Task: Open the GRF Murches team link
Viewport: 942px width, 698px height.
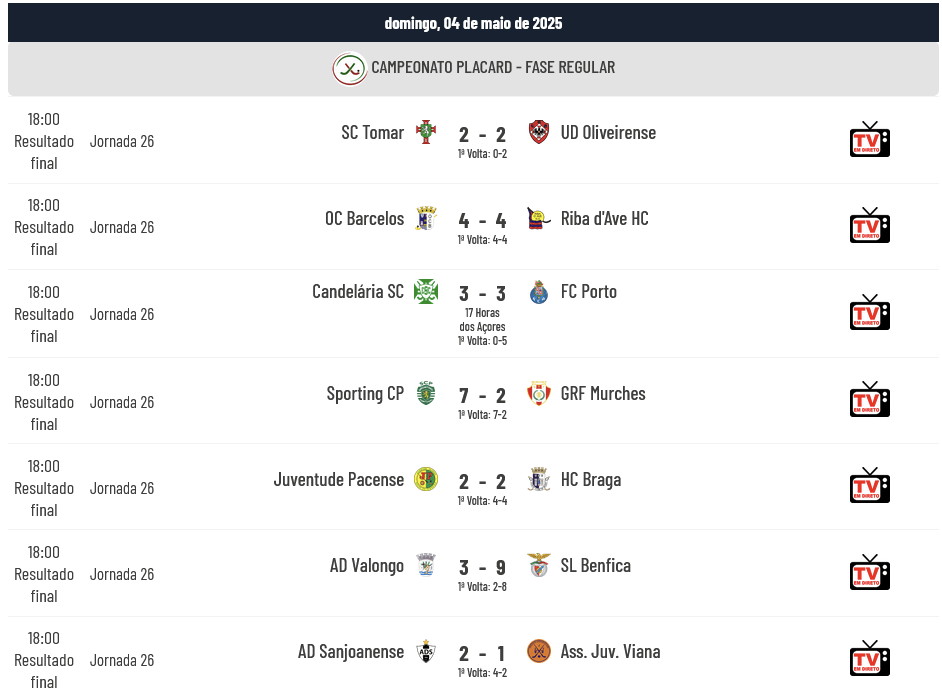Action: click(603, 393)
